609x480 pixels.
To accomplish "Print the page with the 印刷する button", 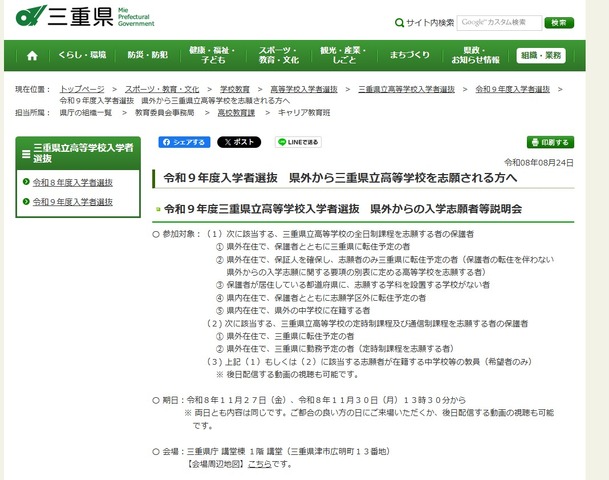I will tap(550, 142).
